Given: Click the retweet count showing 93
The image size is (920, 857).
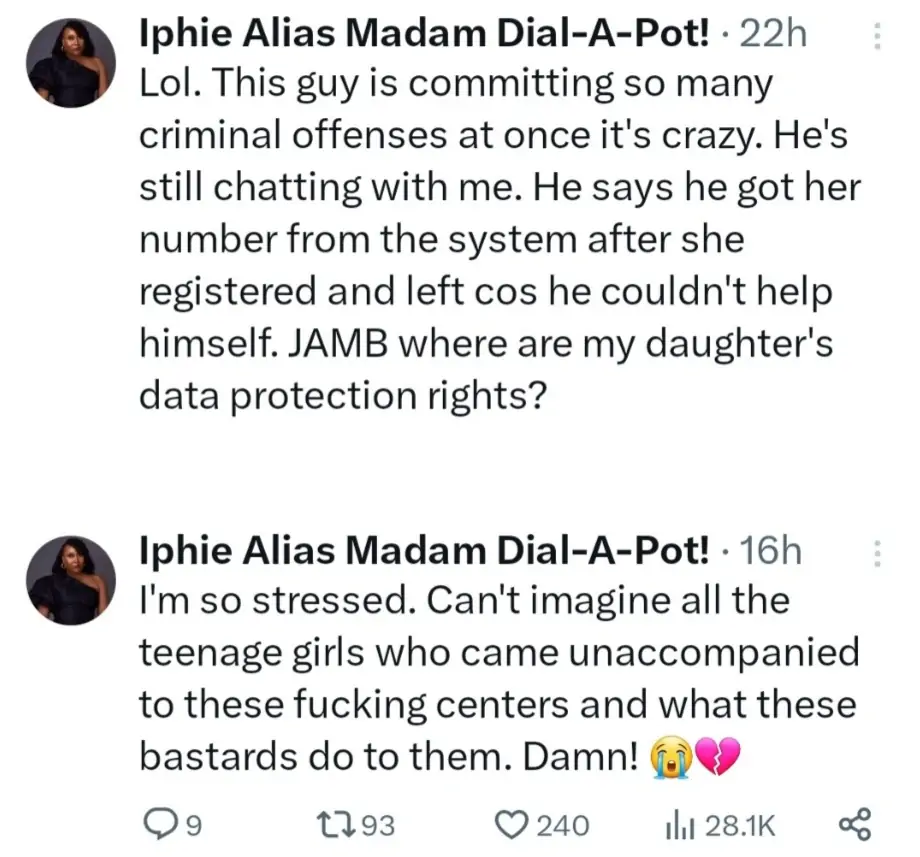Looking at the screenshot, I should point(377,824).
